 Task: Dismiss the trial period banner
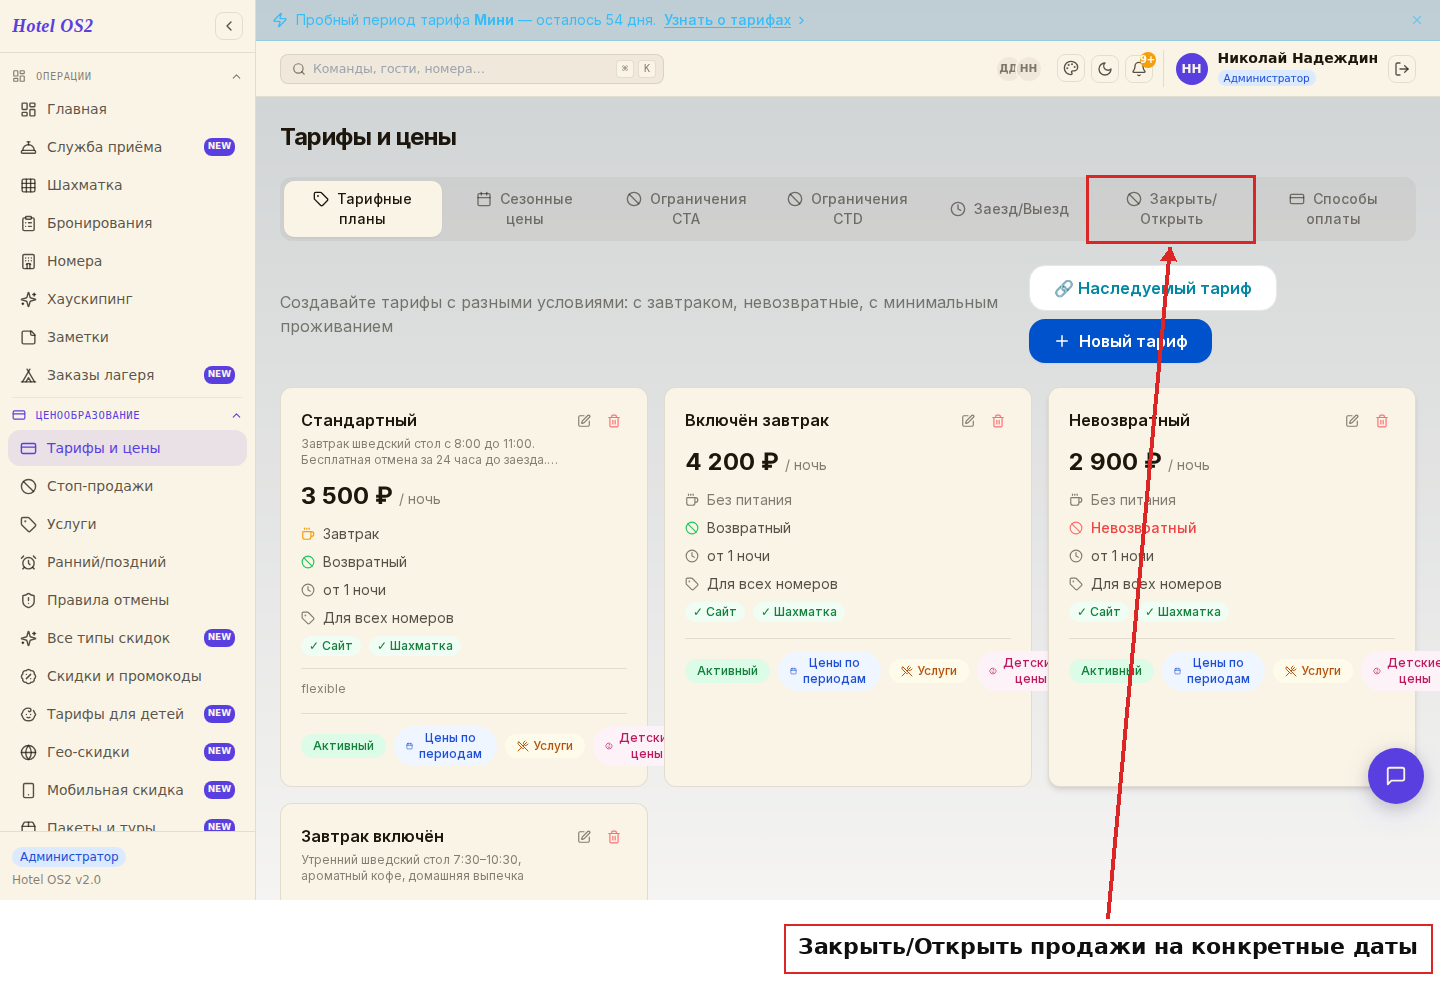(x=1417, y=20)
